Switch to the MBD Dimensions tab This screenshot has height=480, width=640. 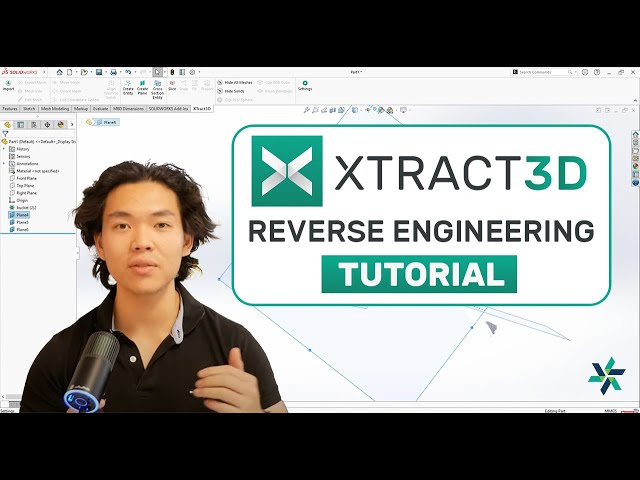tap(128, 109)
